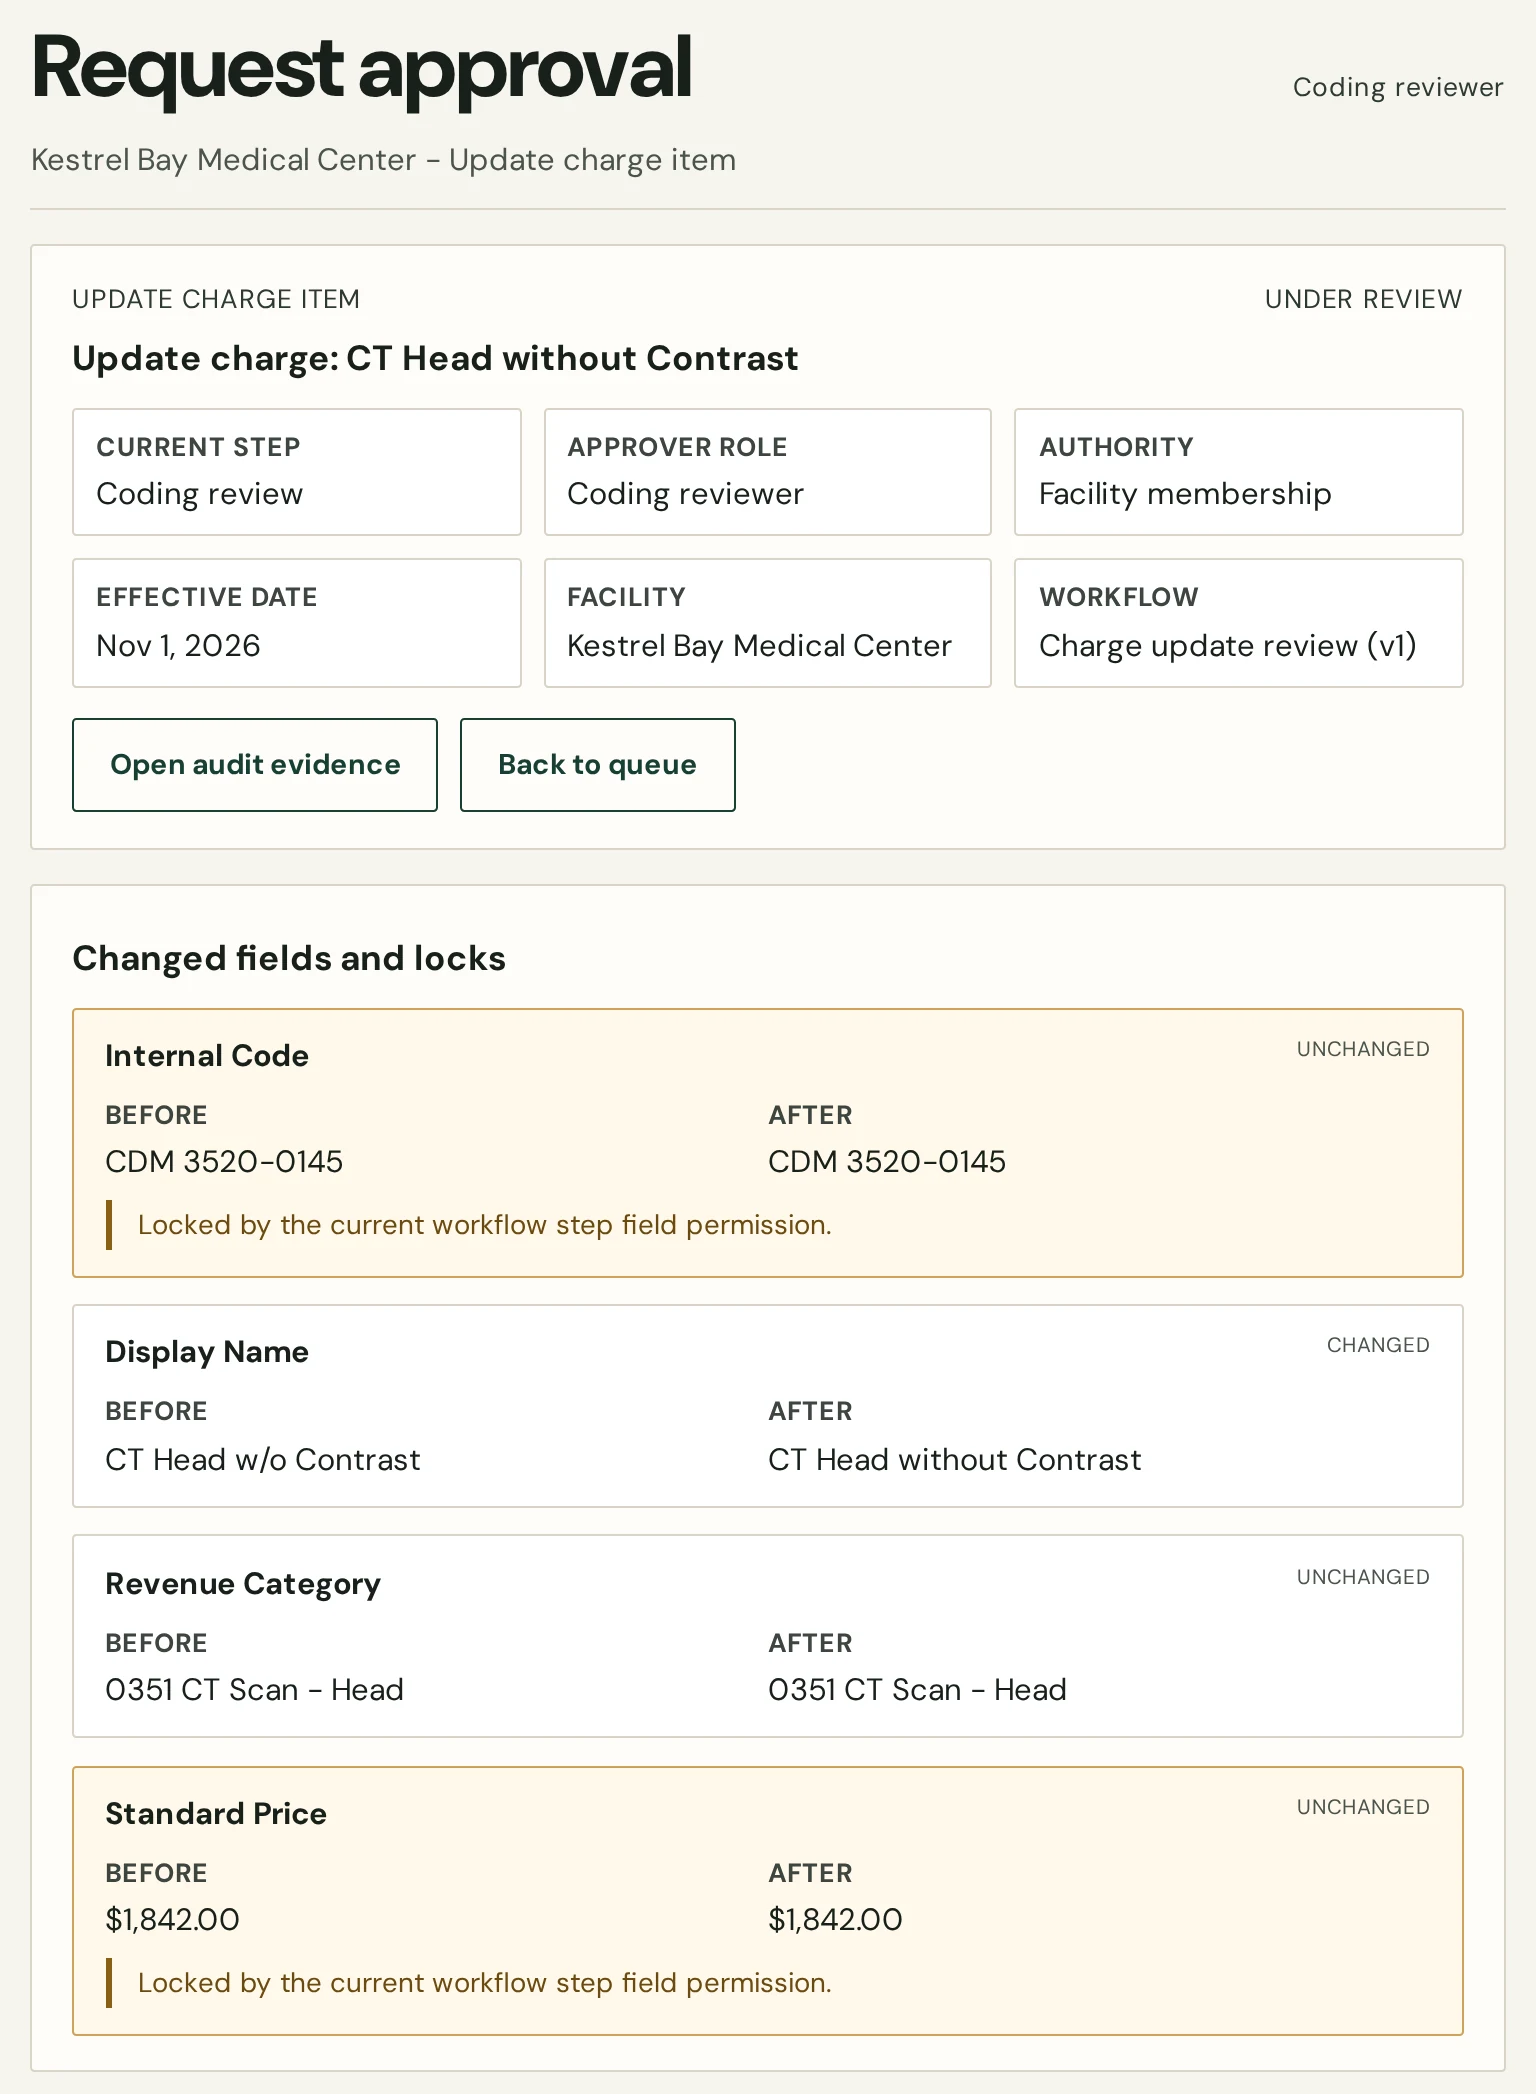Select the 'Coding reviewer' role label in header
The image size is (1536, 2094).
tap(1397, 87)
